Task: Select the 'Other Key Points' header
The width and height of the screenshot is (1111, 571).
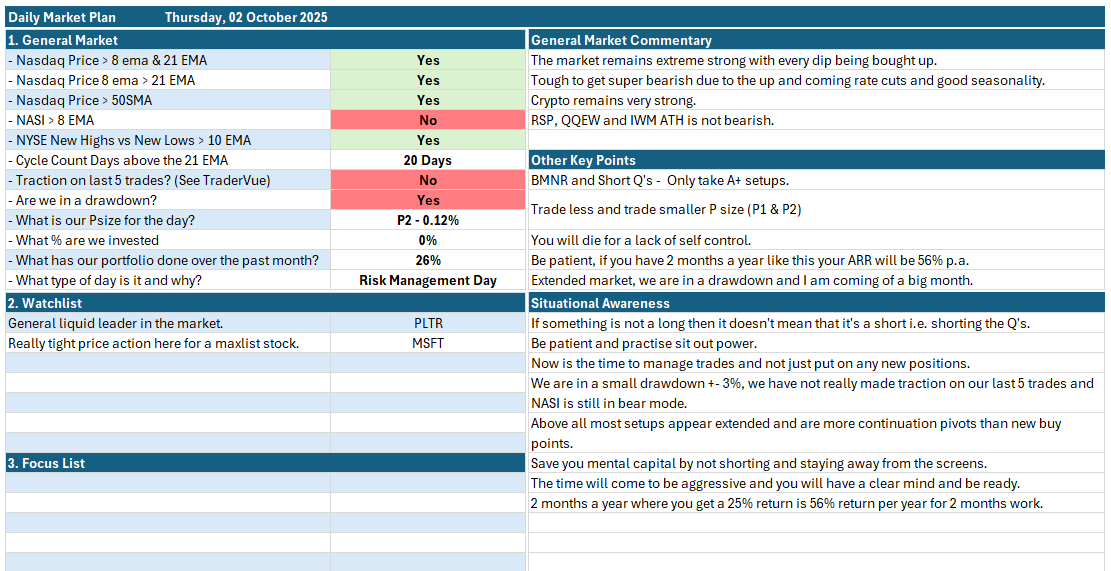Action: tap(817, 160)
